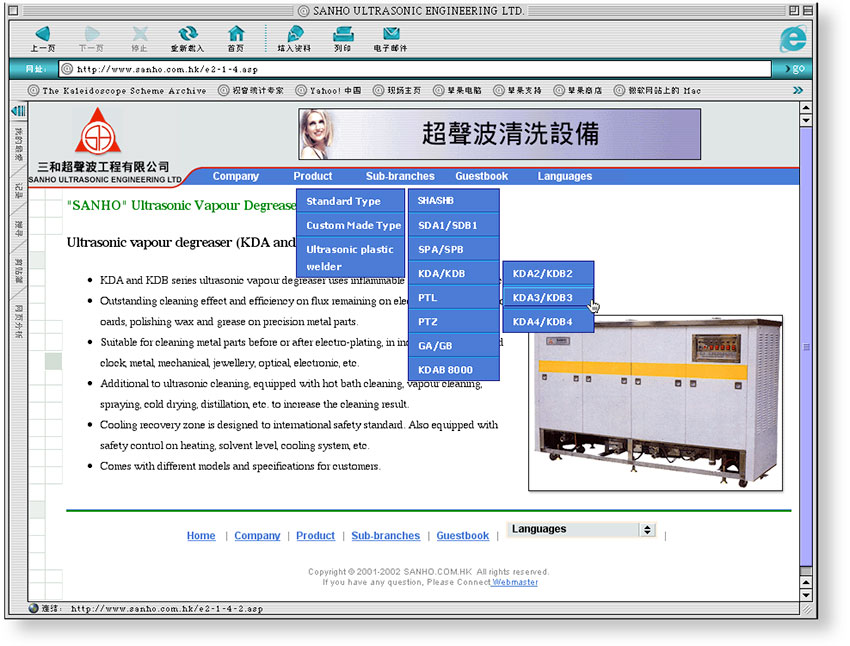Click the AutoFill toolbar icon
The height and width of the screenshot is (646, 850).
pos(294,34)
